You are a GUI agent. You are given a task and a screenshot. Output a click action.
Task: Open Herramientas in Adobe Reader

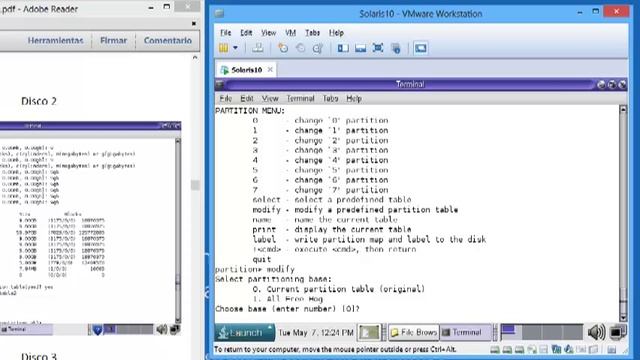coord(56,40)
